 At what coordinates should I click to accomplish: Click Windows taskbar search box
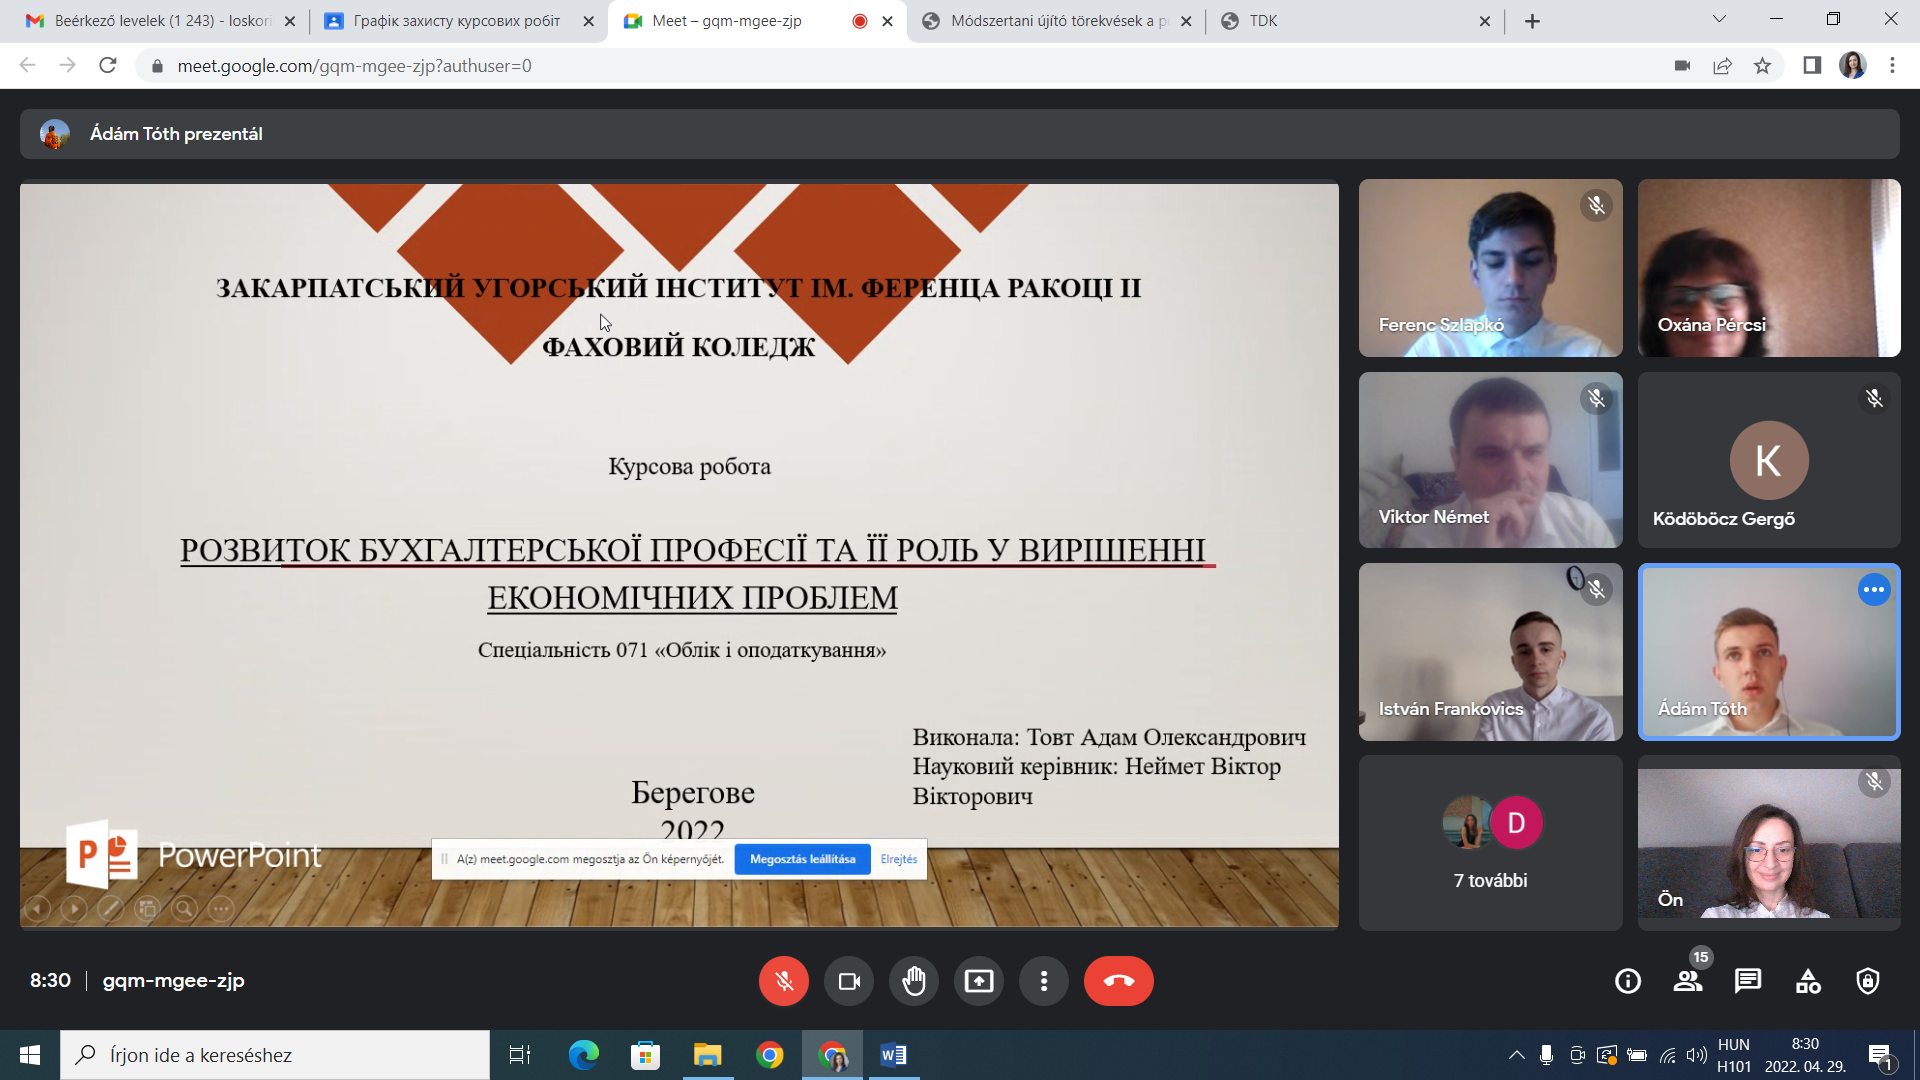(x=275, y=1055)
